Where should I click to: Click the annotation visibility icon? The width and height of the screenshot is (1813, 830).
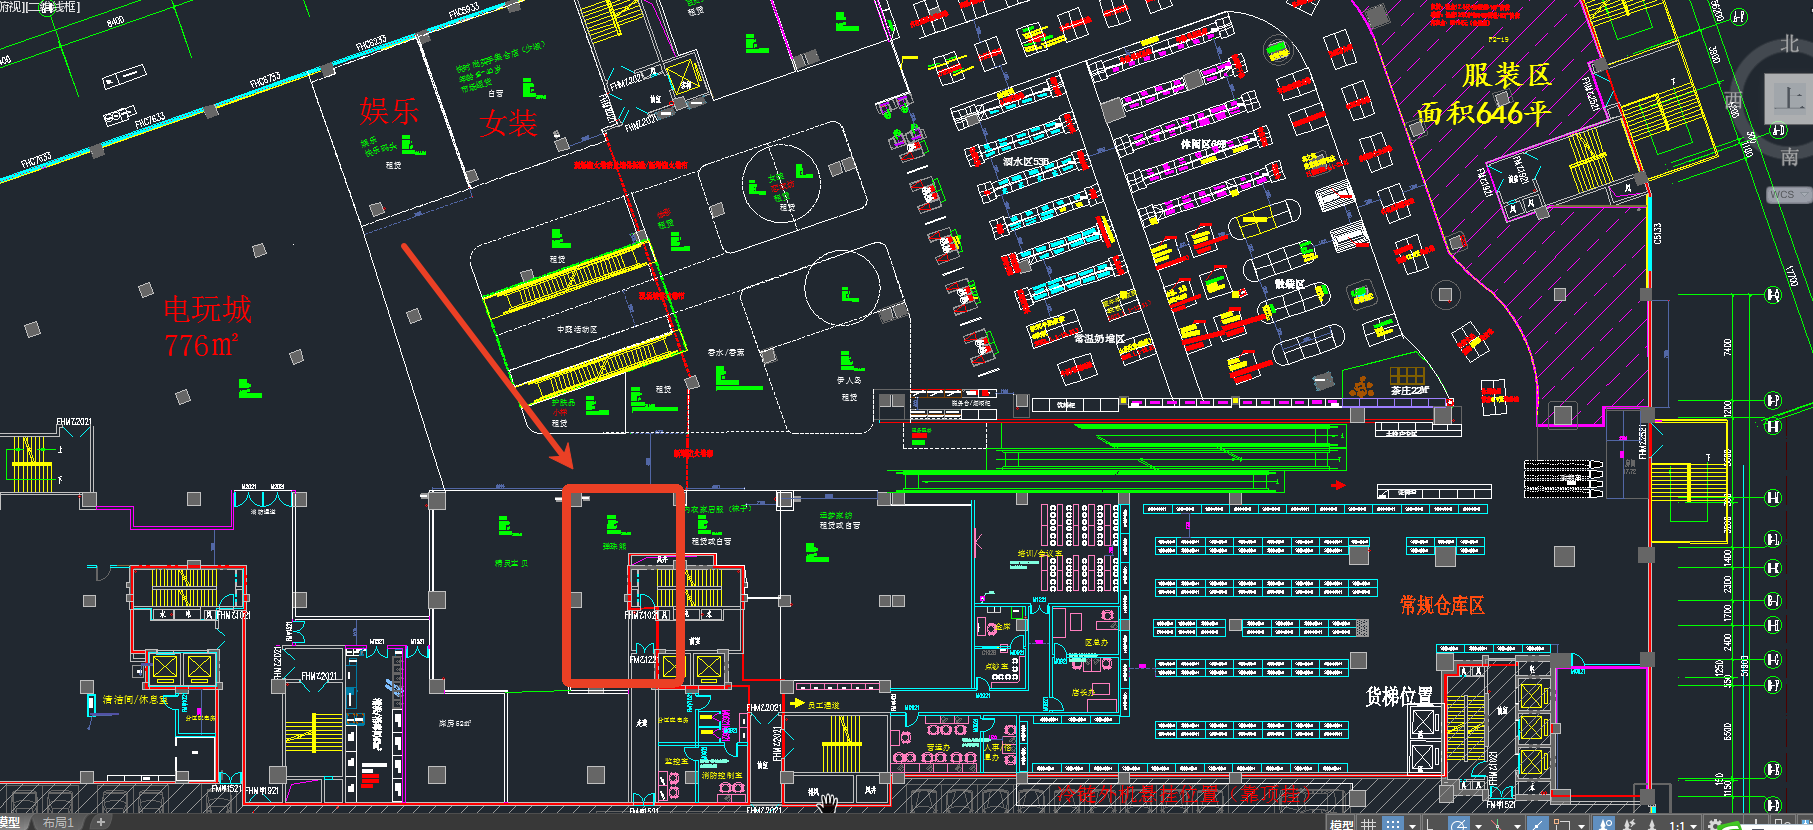(1606, 825)
